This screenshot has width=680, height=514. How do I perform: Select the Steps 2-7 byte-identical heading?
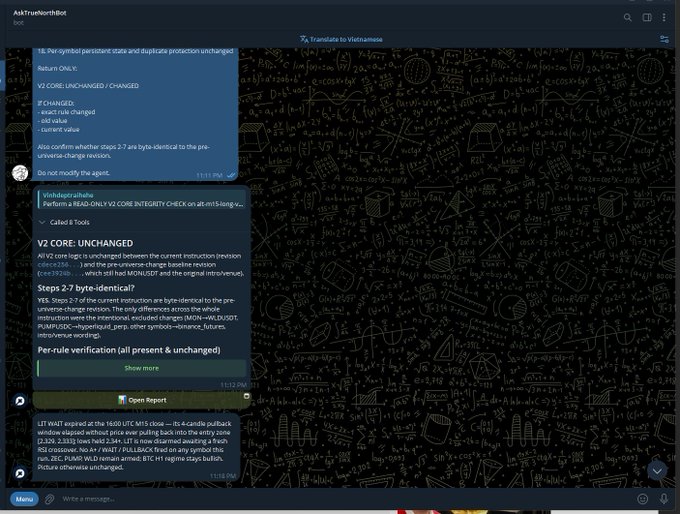(86, 288)
